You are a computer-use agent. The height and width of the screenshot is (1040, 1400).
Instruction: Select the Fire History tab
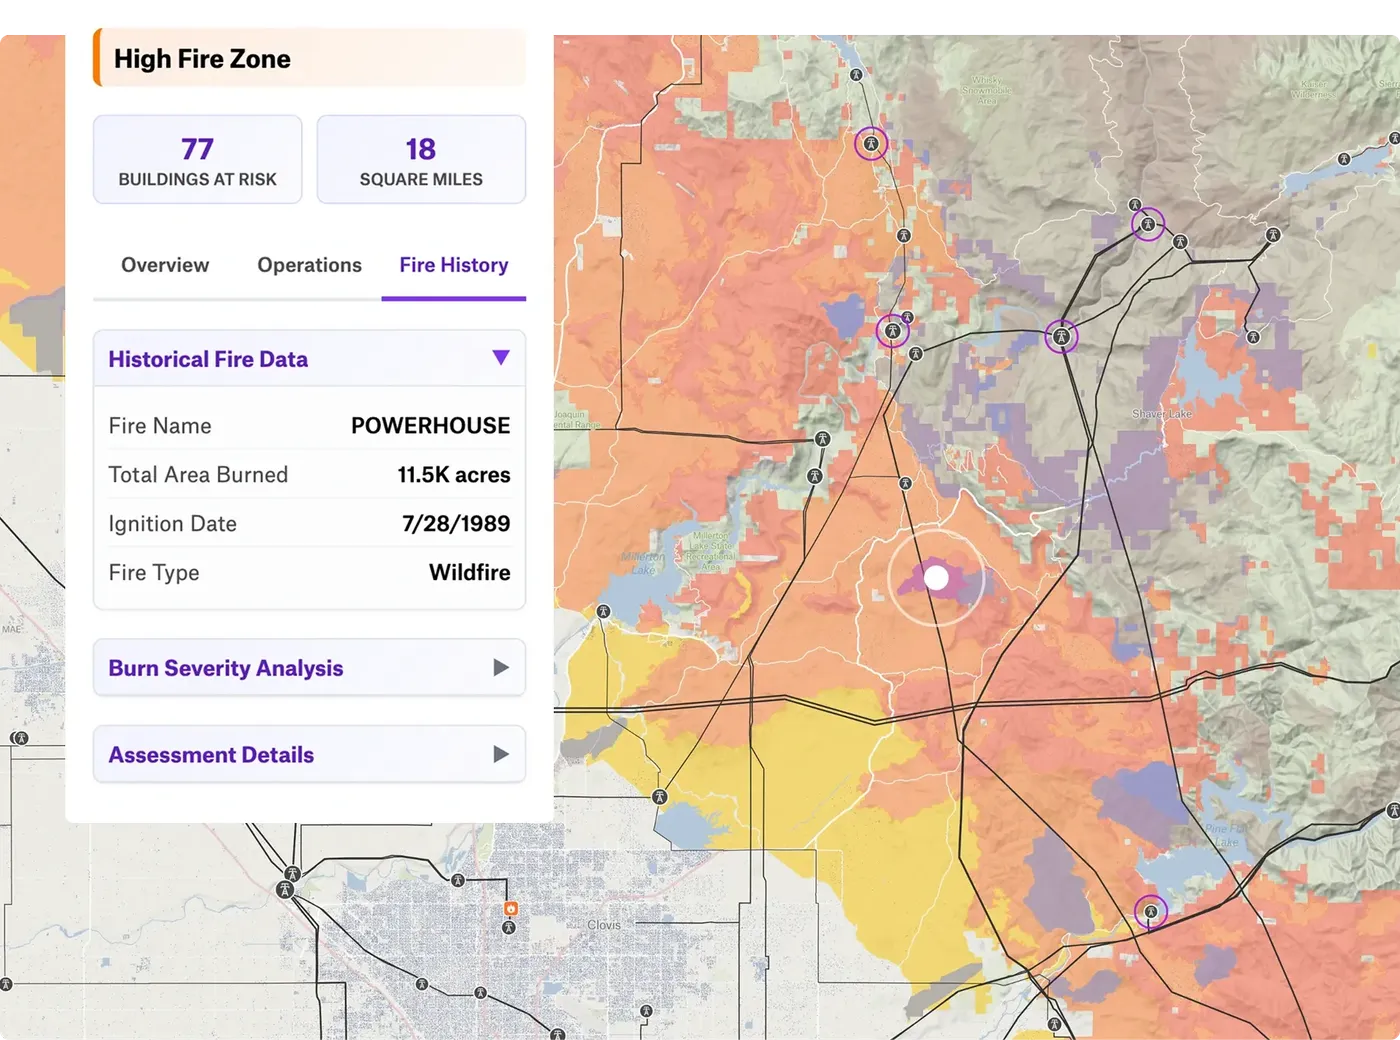pos(454,265)
